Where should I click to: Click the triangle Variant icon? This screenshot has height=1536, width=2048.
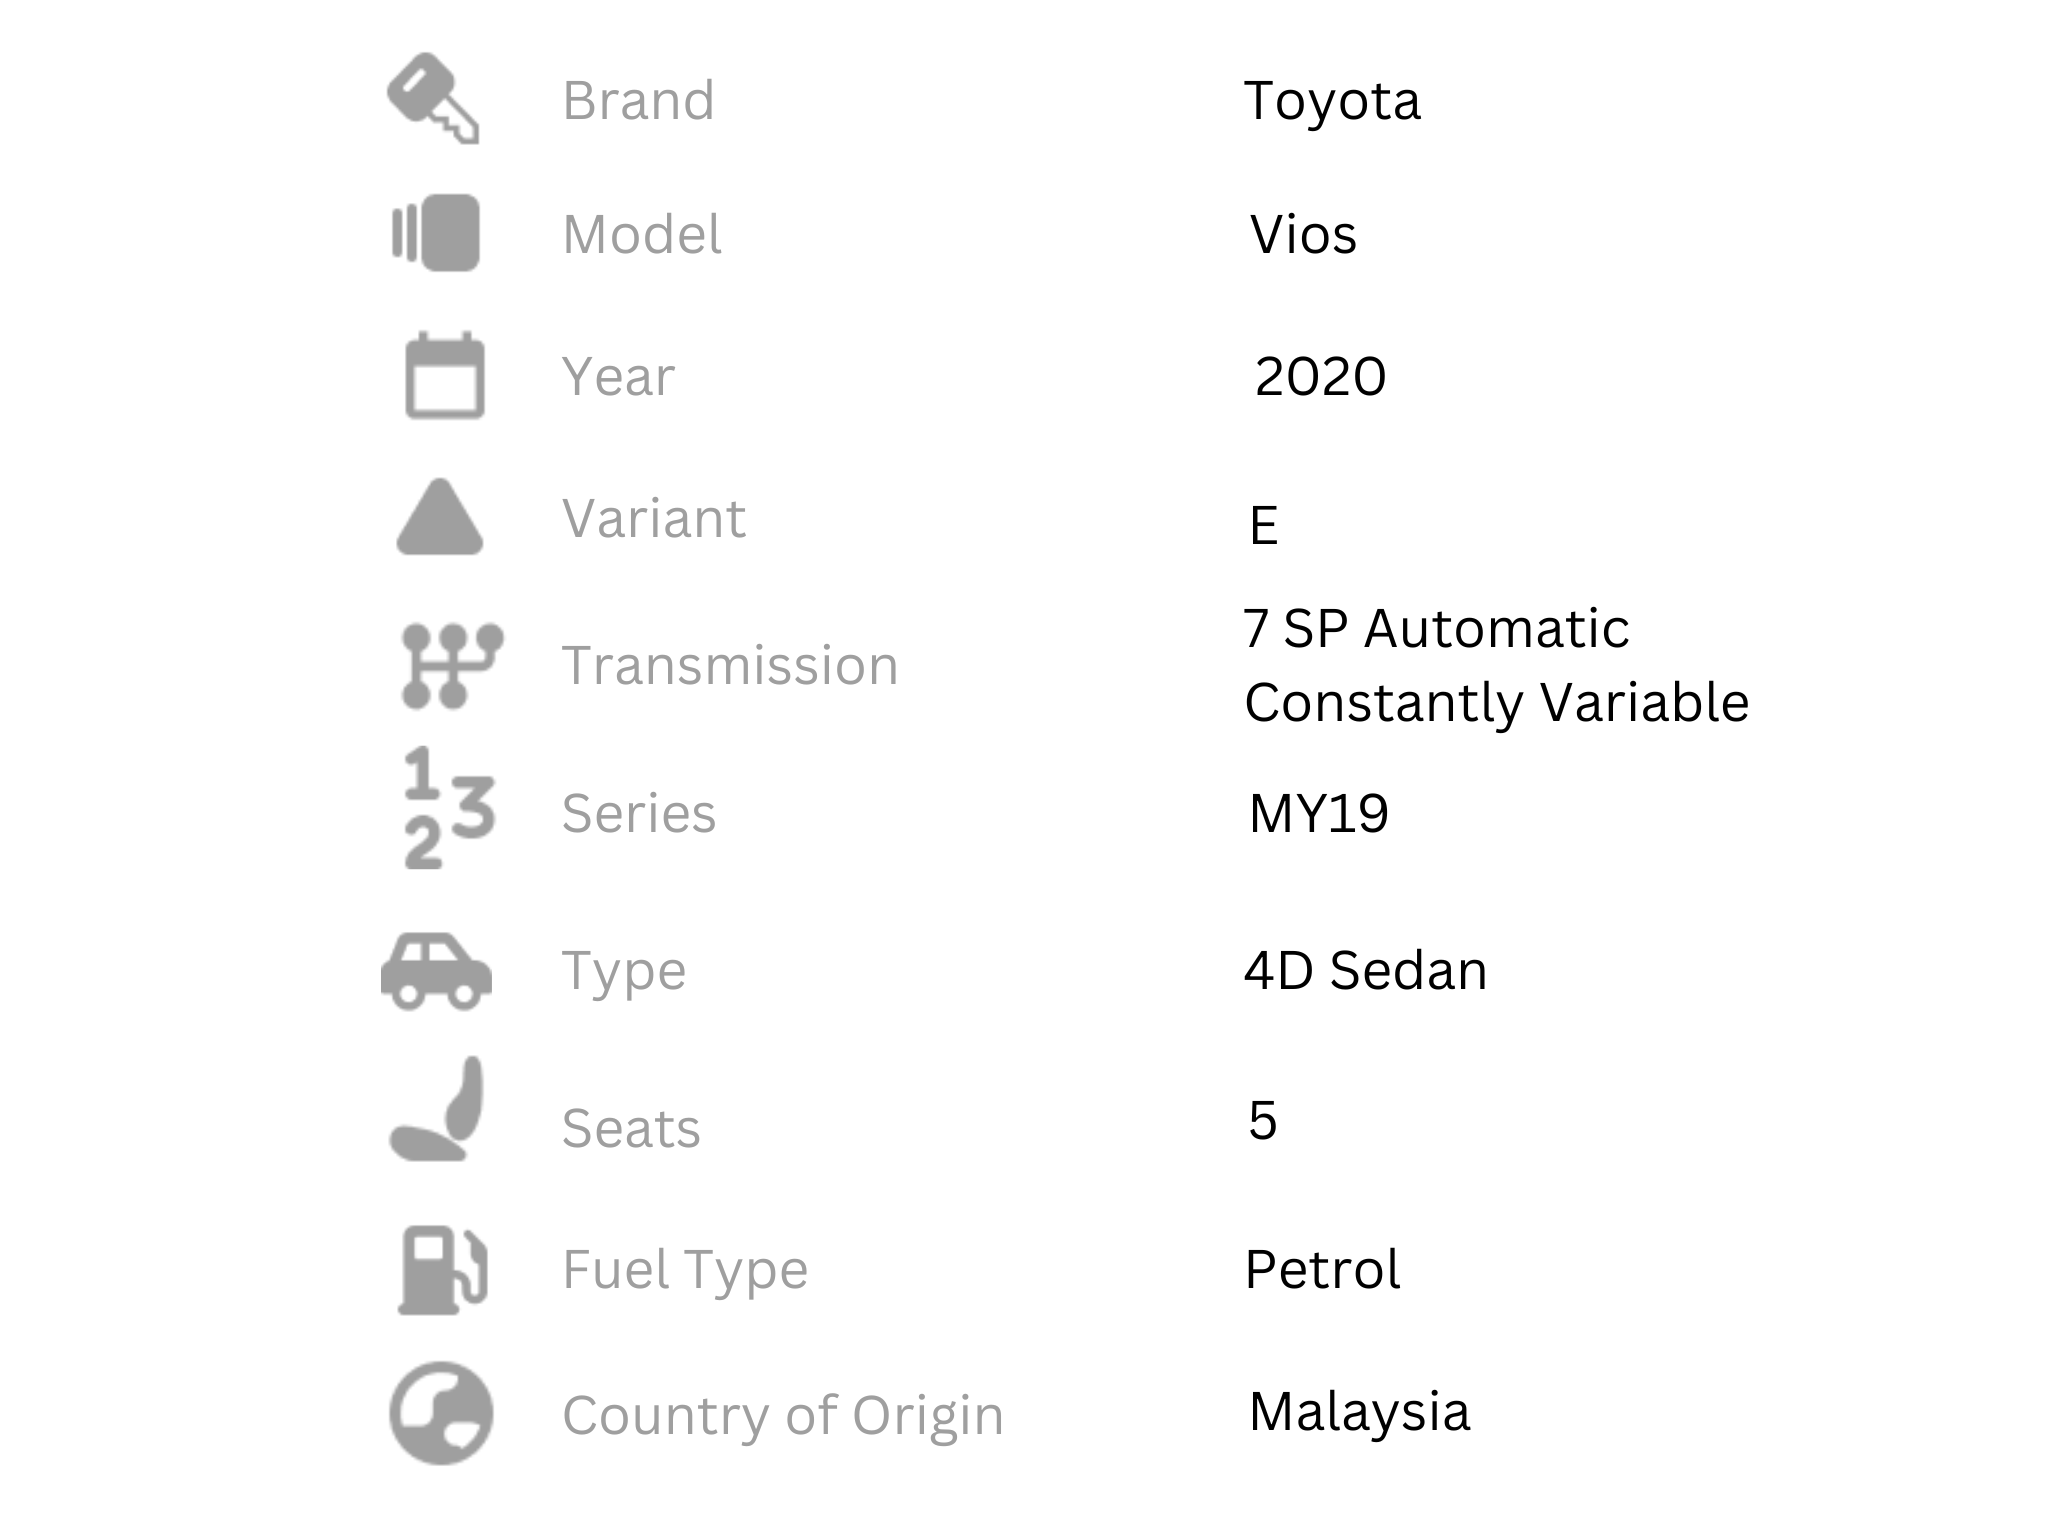[440, 518]
